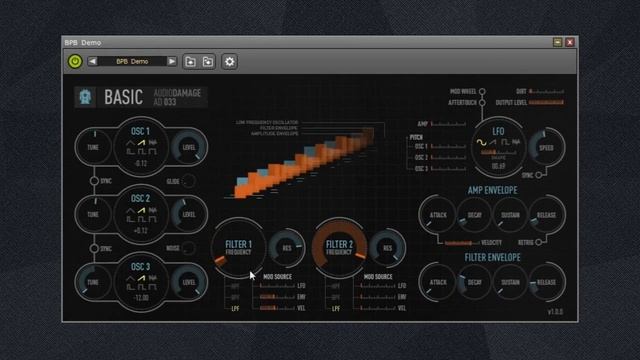
Task: Select the LFO sawtooth waveform
Action: [x=493, y=142]
